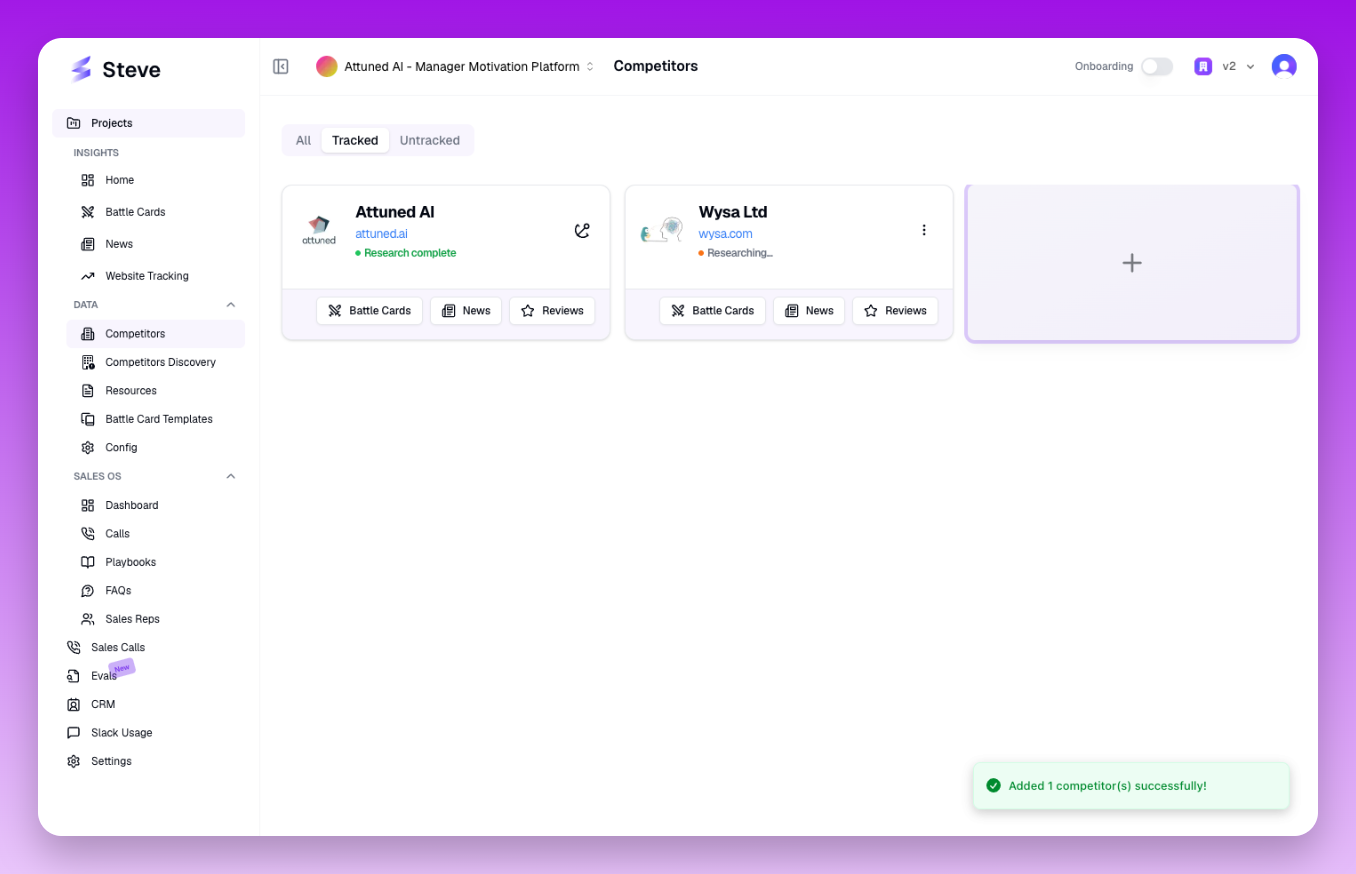Open the Attuned AI project selector dropdown

456,66
